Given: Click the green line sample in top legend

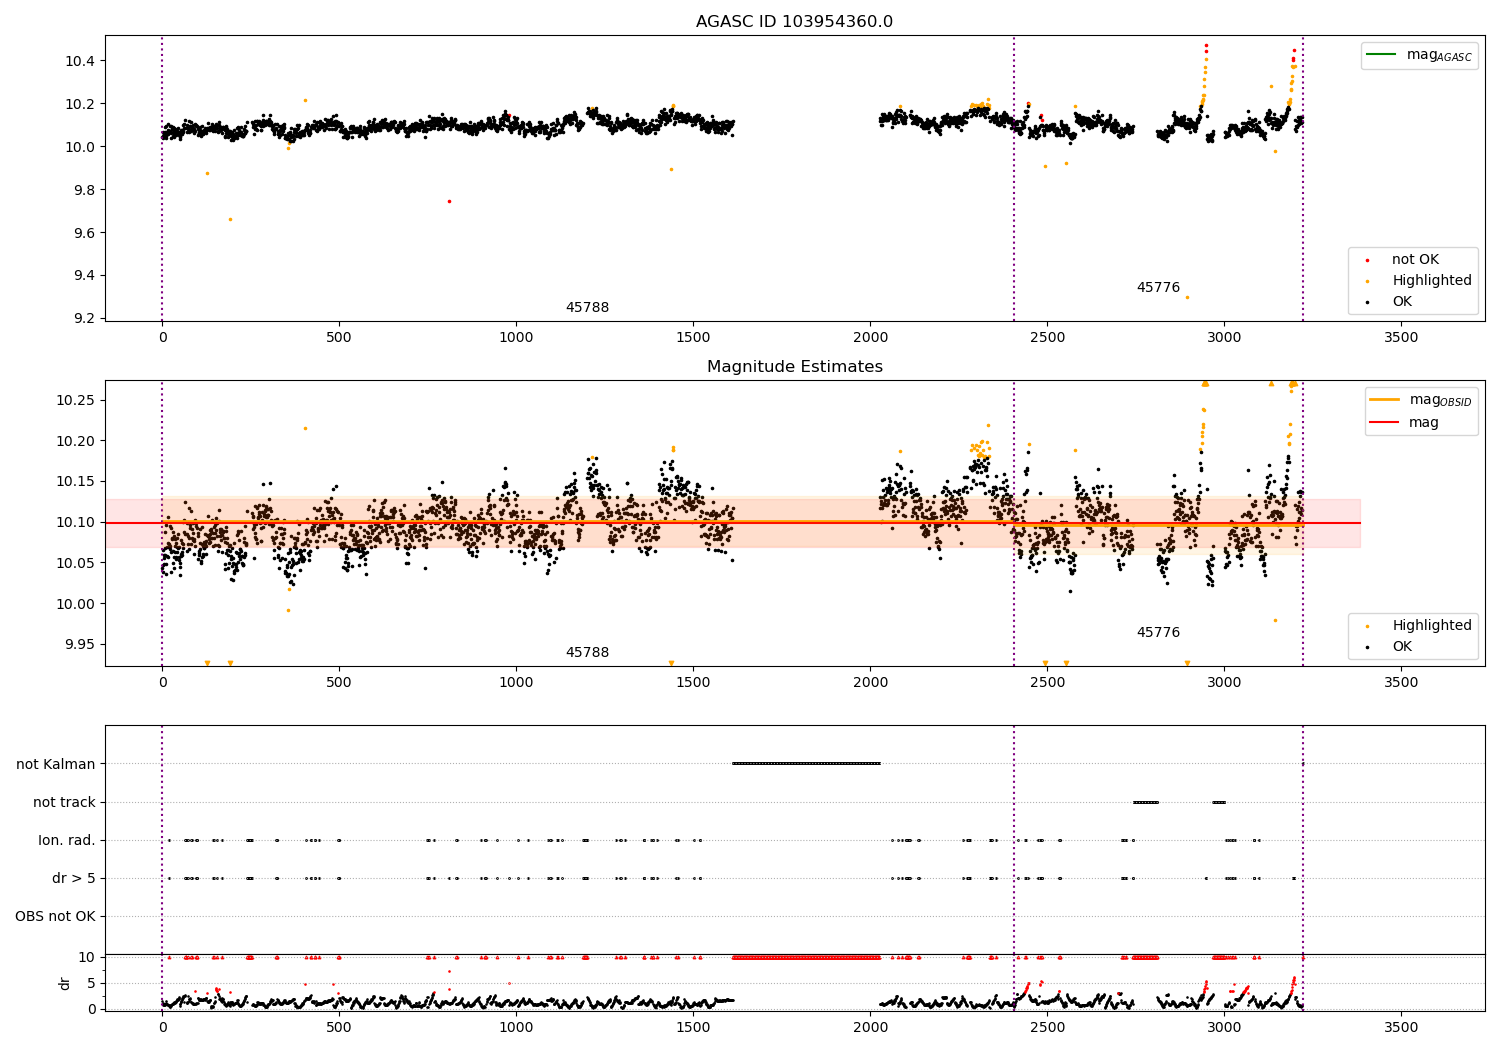Looking at the screenshot, I should (1382, 55).
